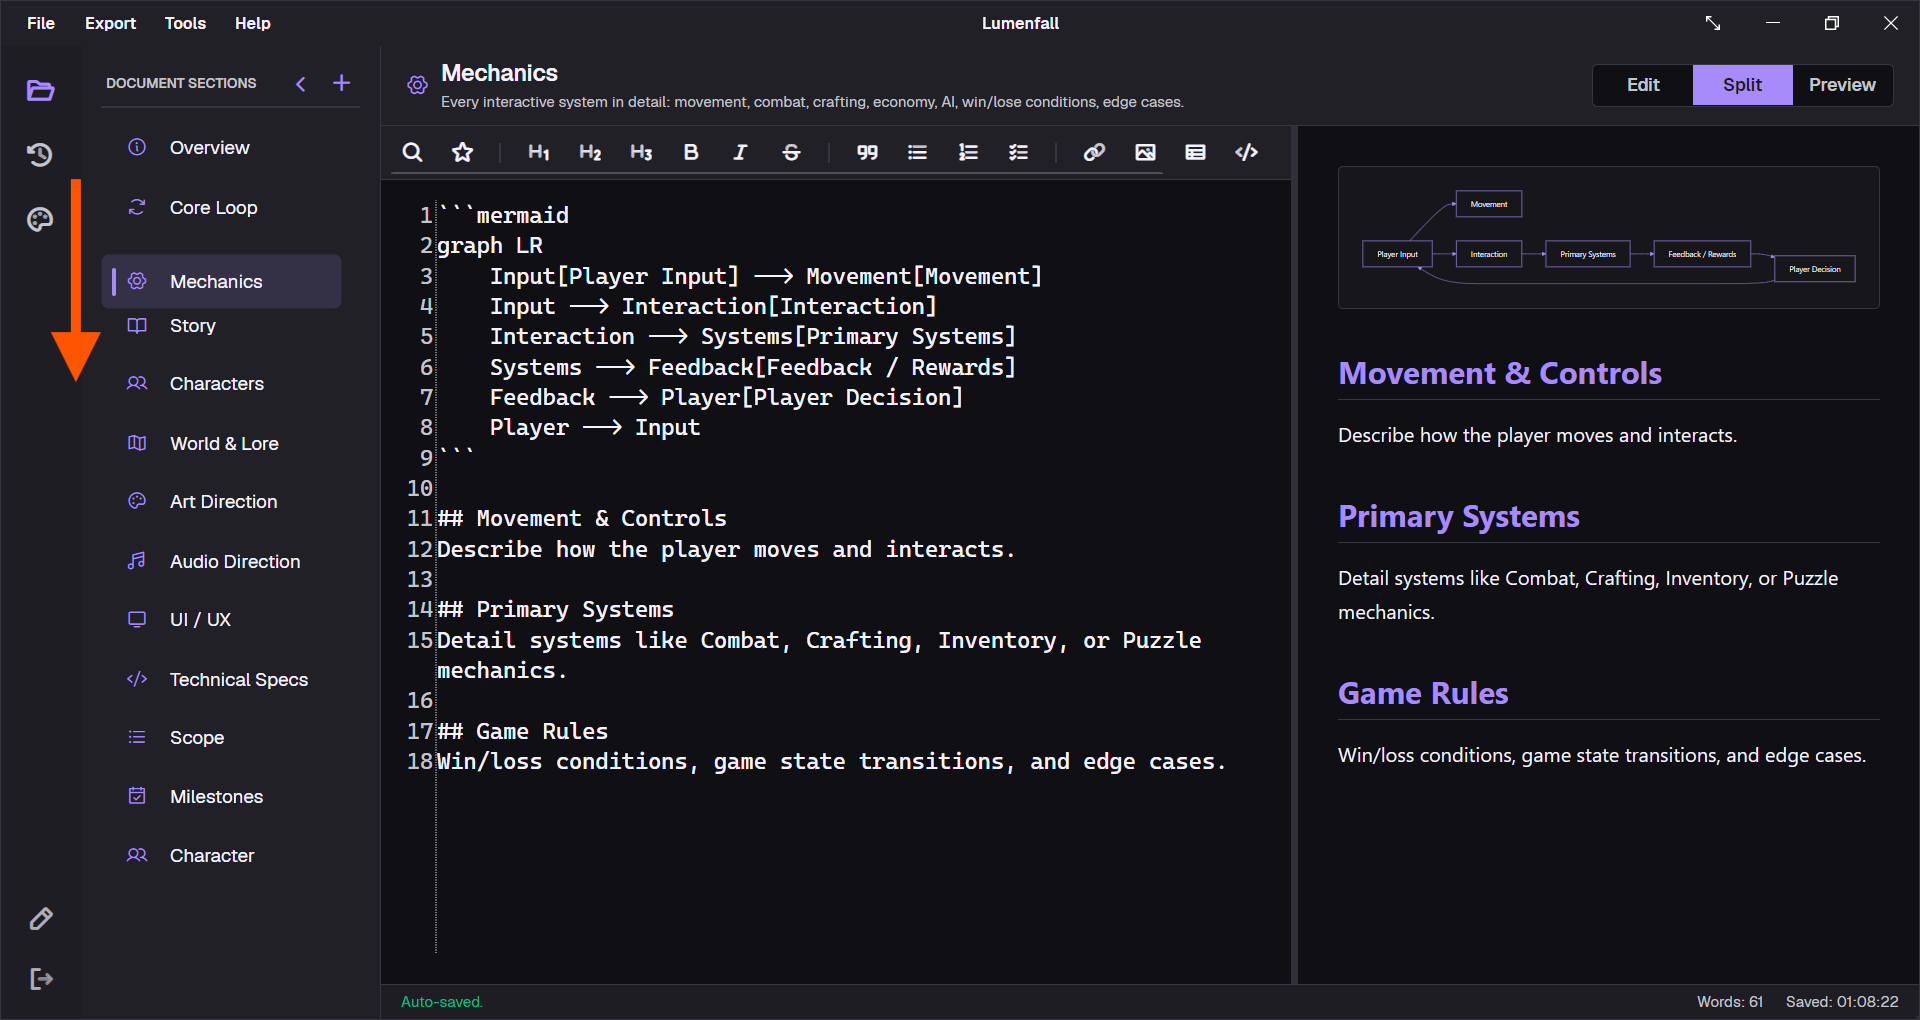Click the Movement & Controls preview heading
1920x1020 pixels.
click(x=1500, y=374)
